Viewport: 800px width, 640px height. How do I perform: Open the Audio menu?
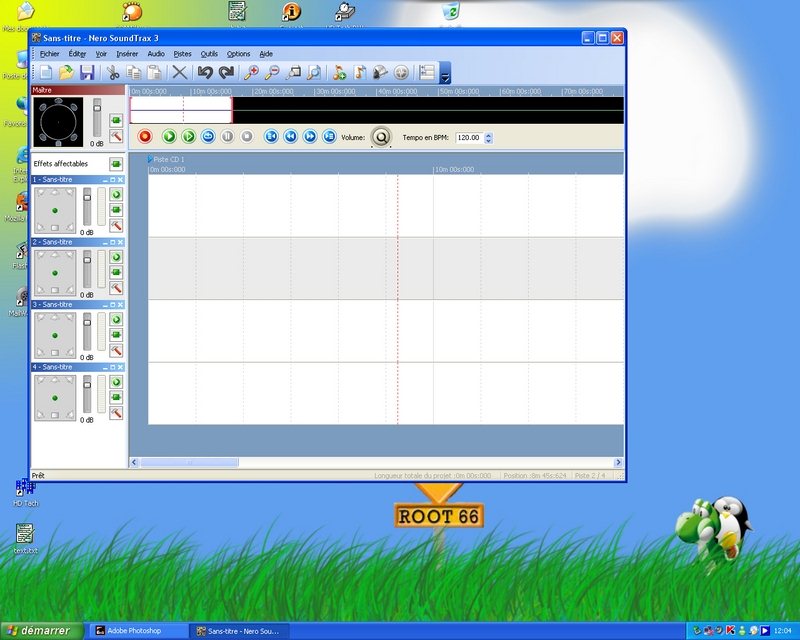pyautogui.click(x=156, y=54)
